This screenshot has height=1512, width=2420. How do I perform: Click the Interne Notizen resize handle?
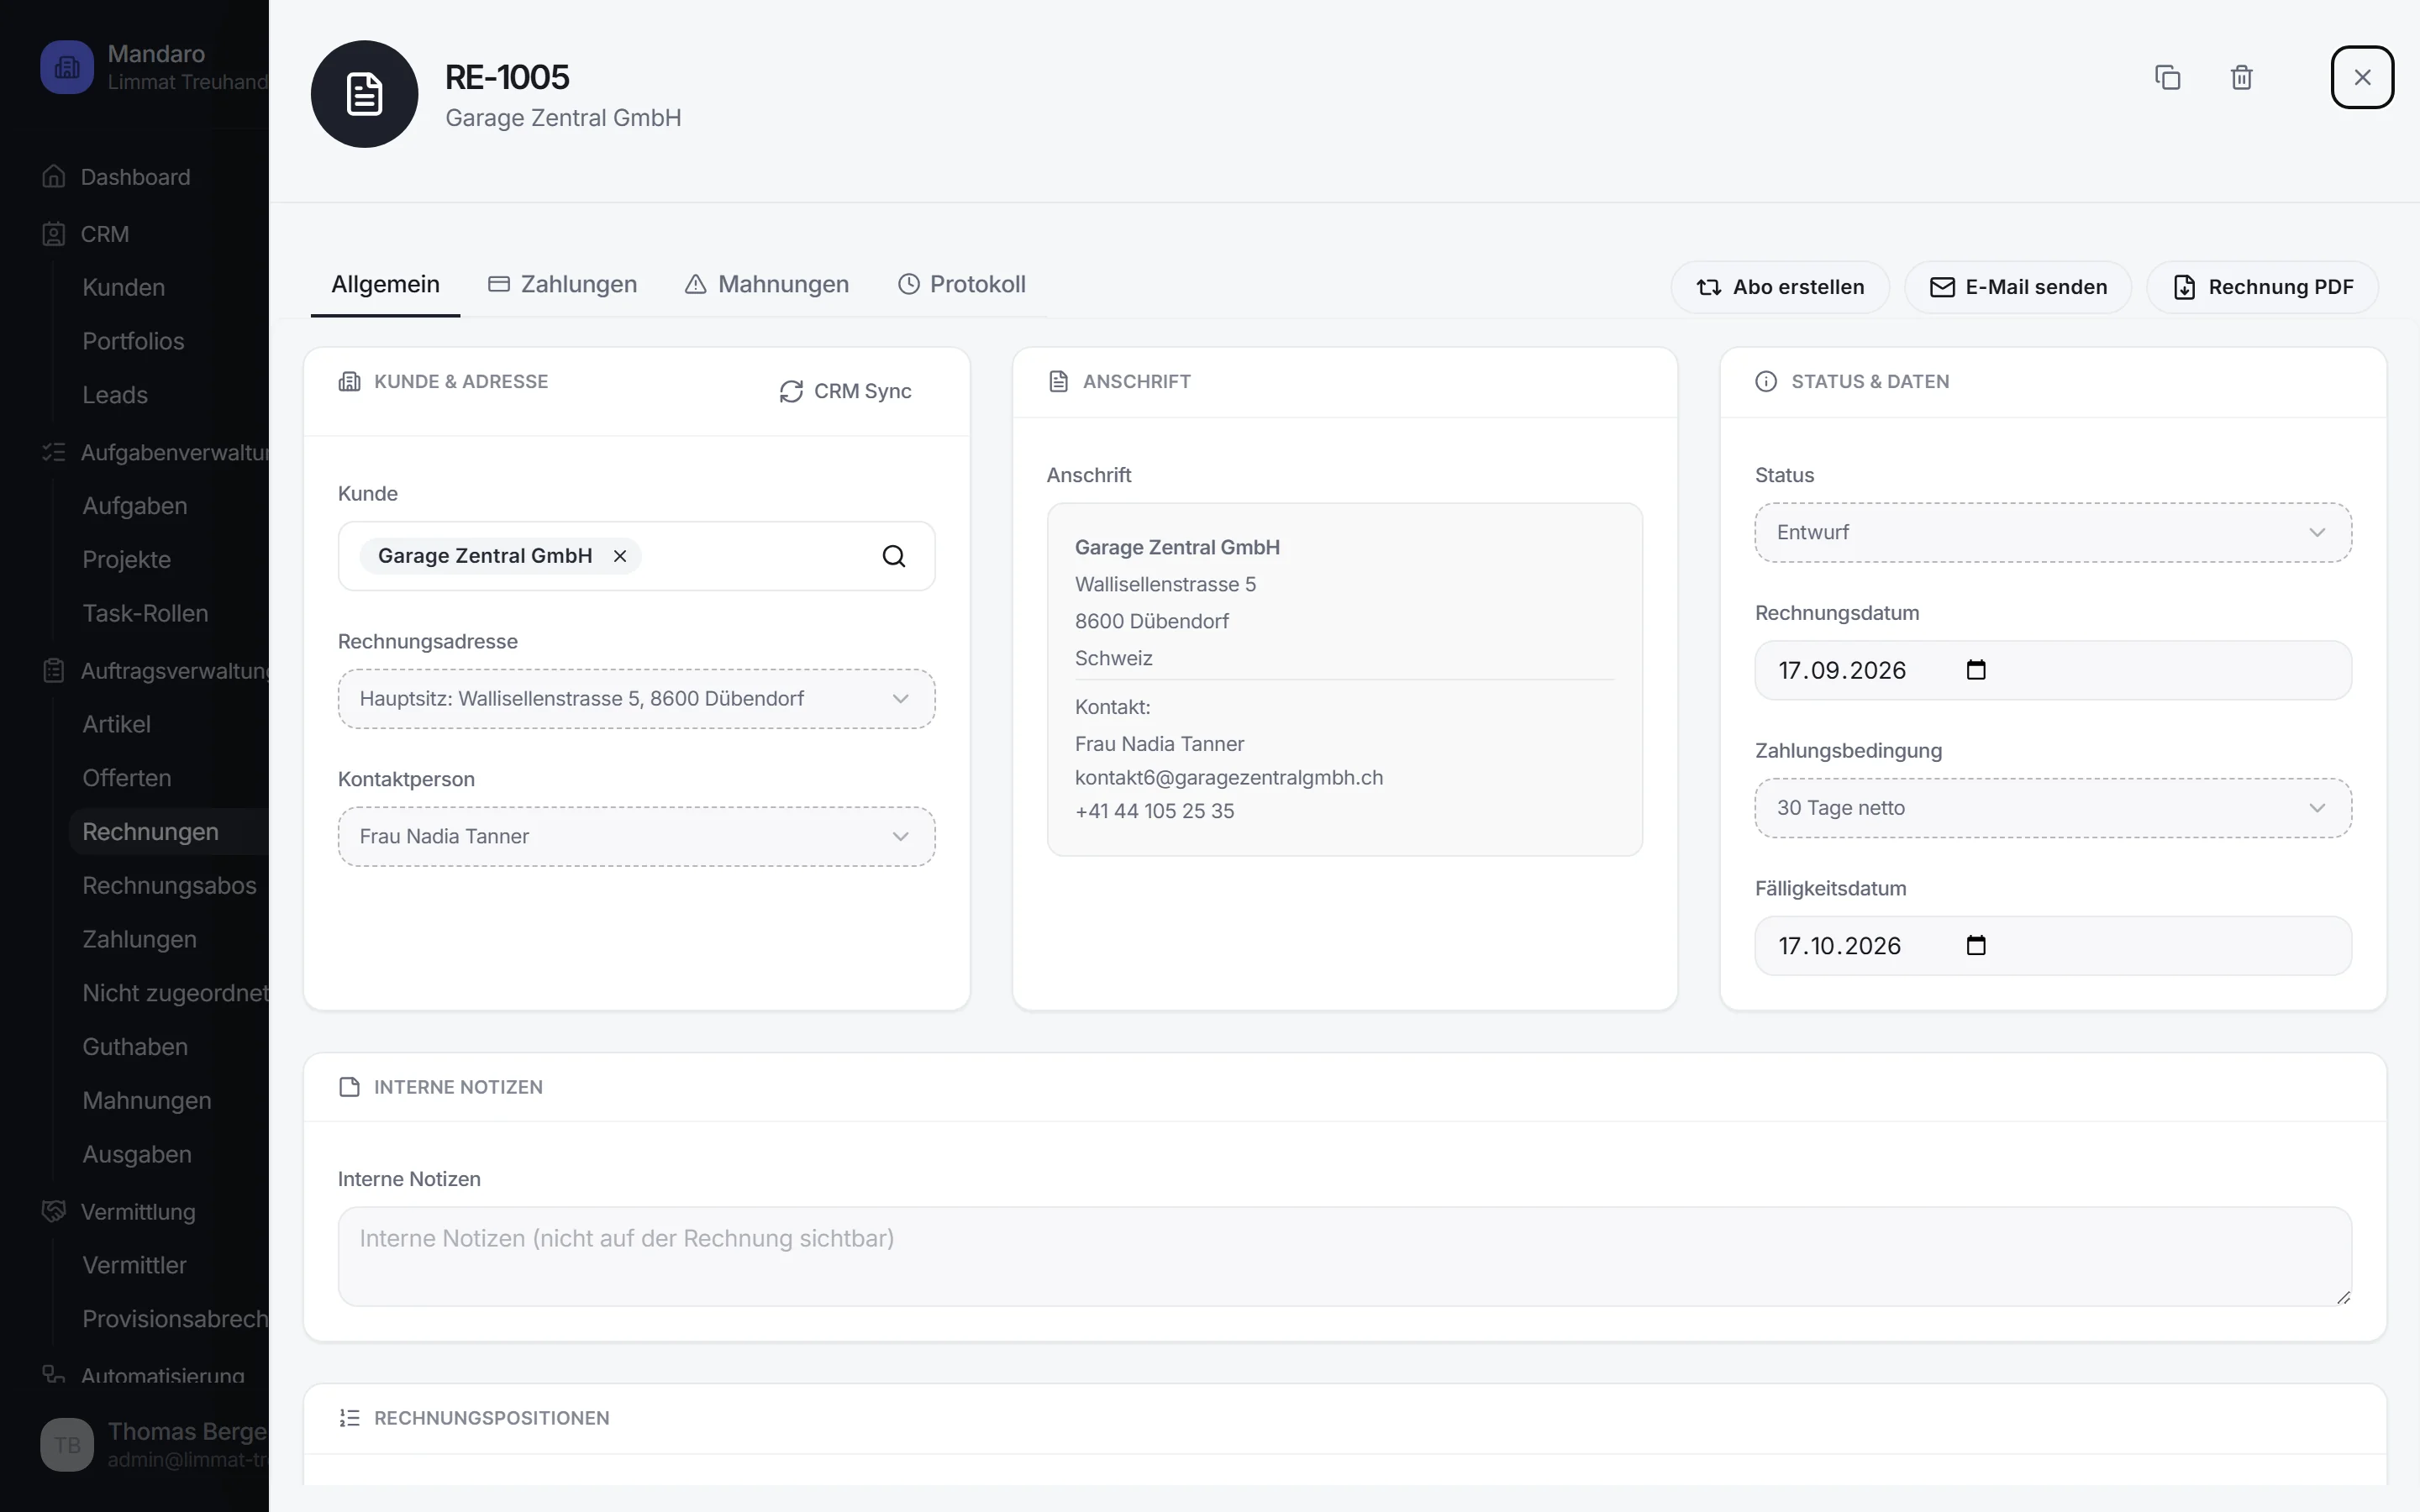(2343, 1297)
